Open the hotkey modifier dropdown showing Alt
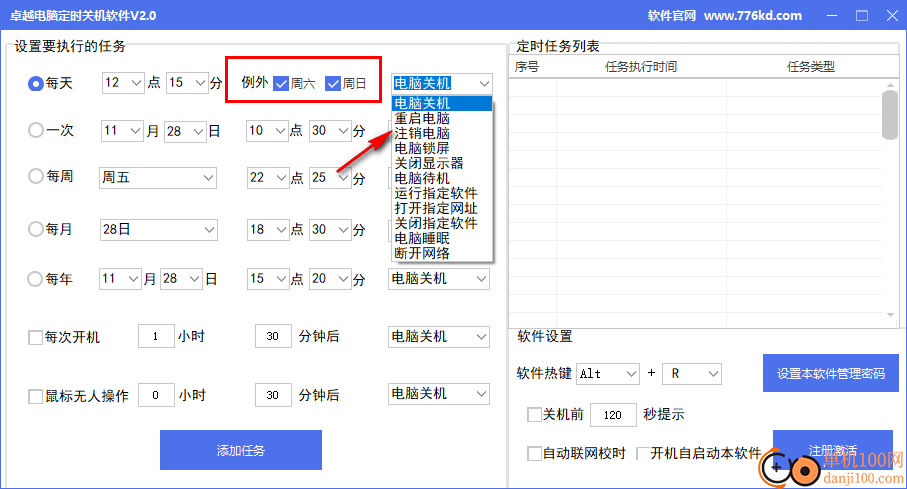 click(608, 374)
